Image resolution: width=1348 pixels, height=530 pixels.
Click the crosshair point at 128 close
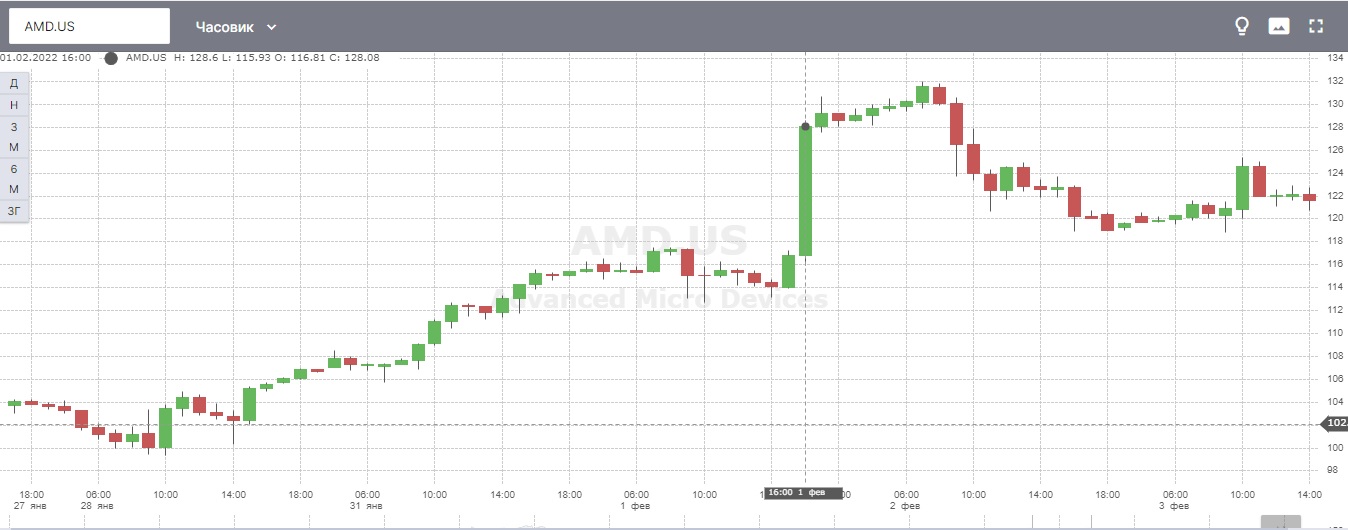pos(806,127)
